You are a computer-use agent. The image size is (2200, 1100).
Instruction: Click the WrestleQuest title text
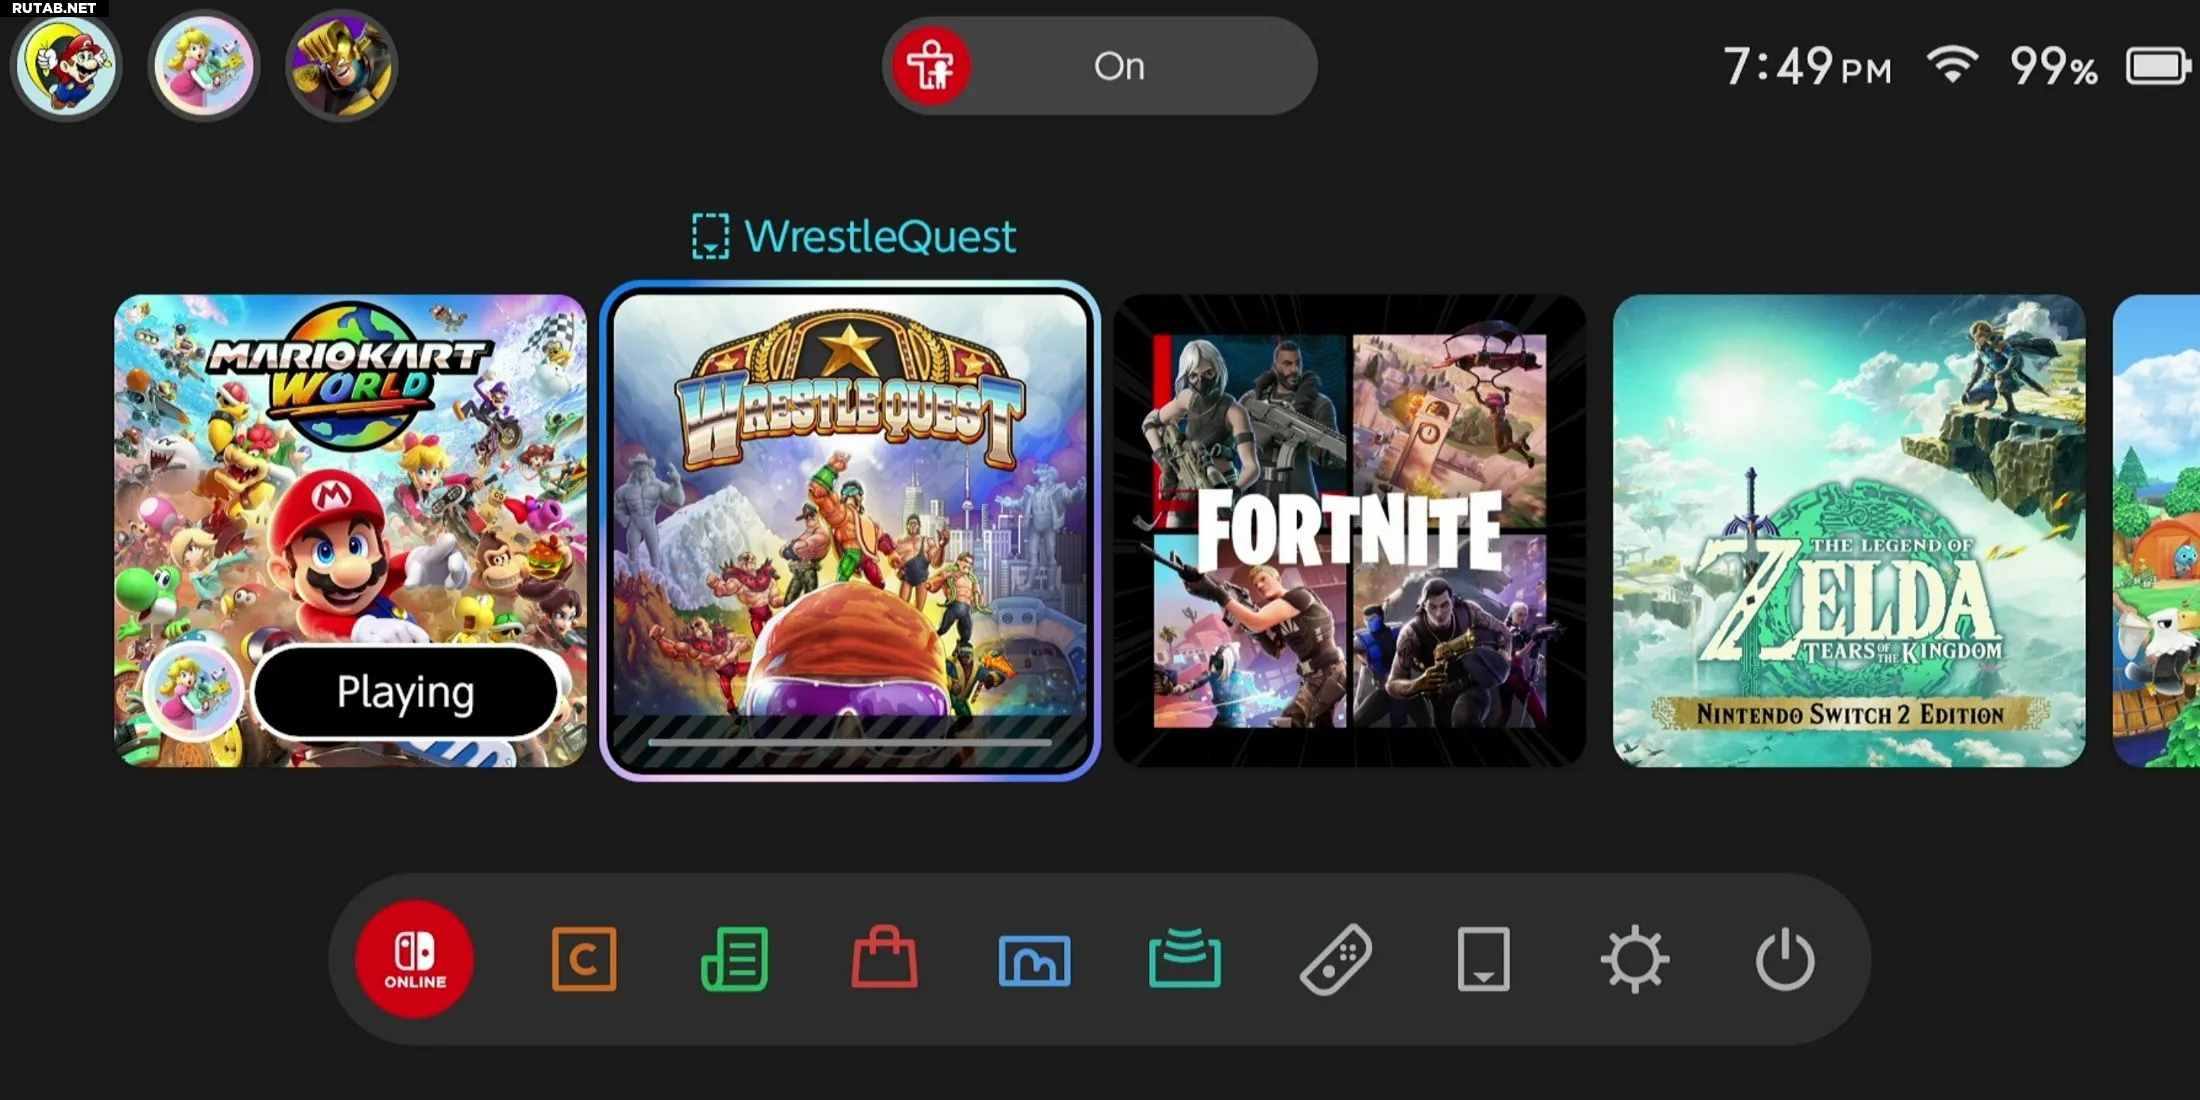point(880,237)
